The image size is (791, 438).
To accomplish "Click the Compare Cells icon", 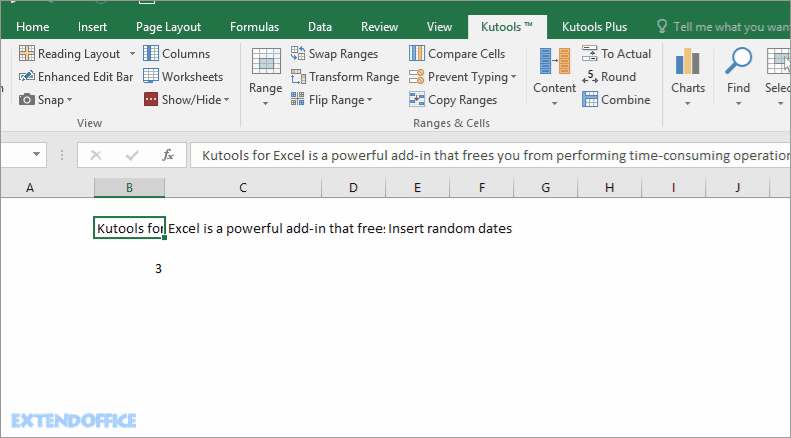I will pyautogui.click(x=417, y=53).
